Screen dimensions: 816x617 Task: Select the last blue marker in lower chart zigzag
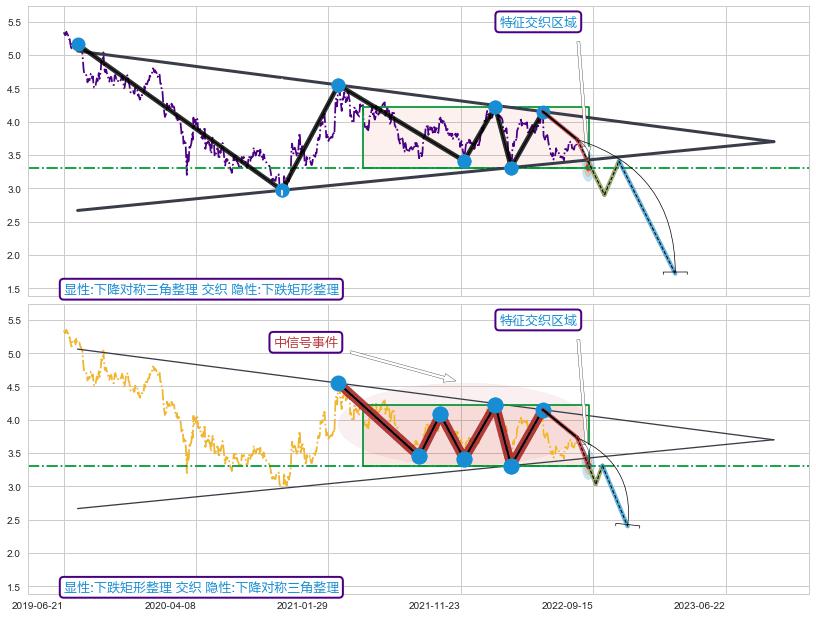click(x=543, y=410)
